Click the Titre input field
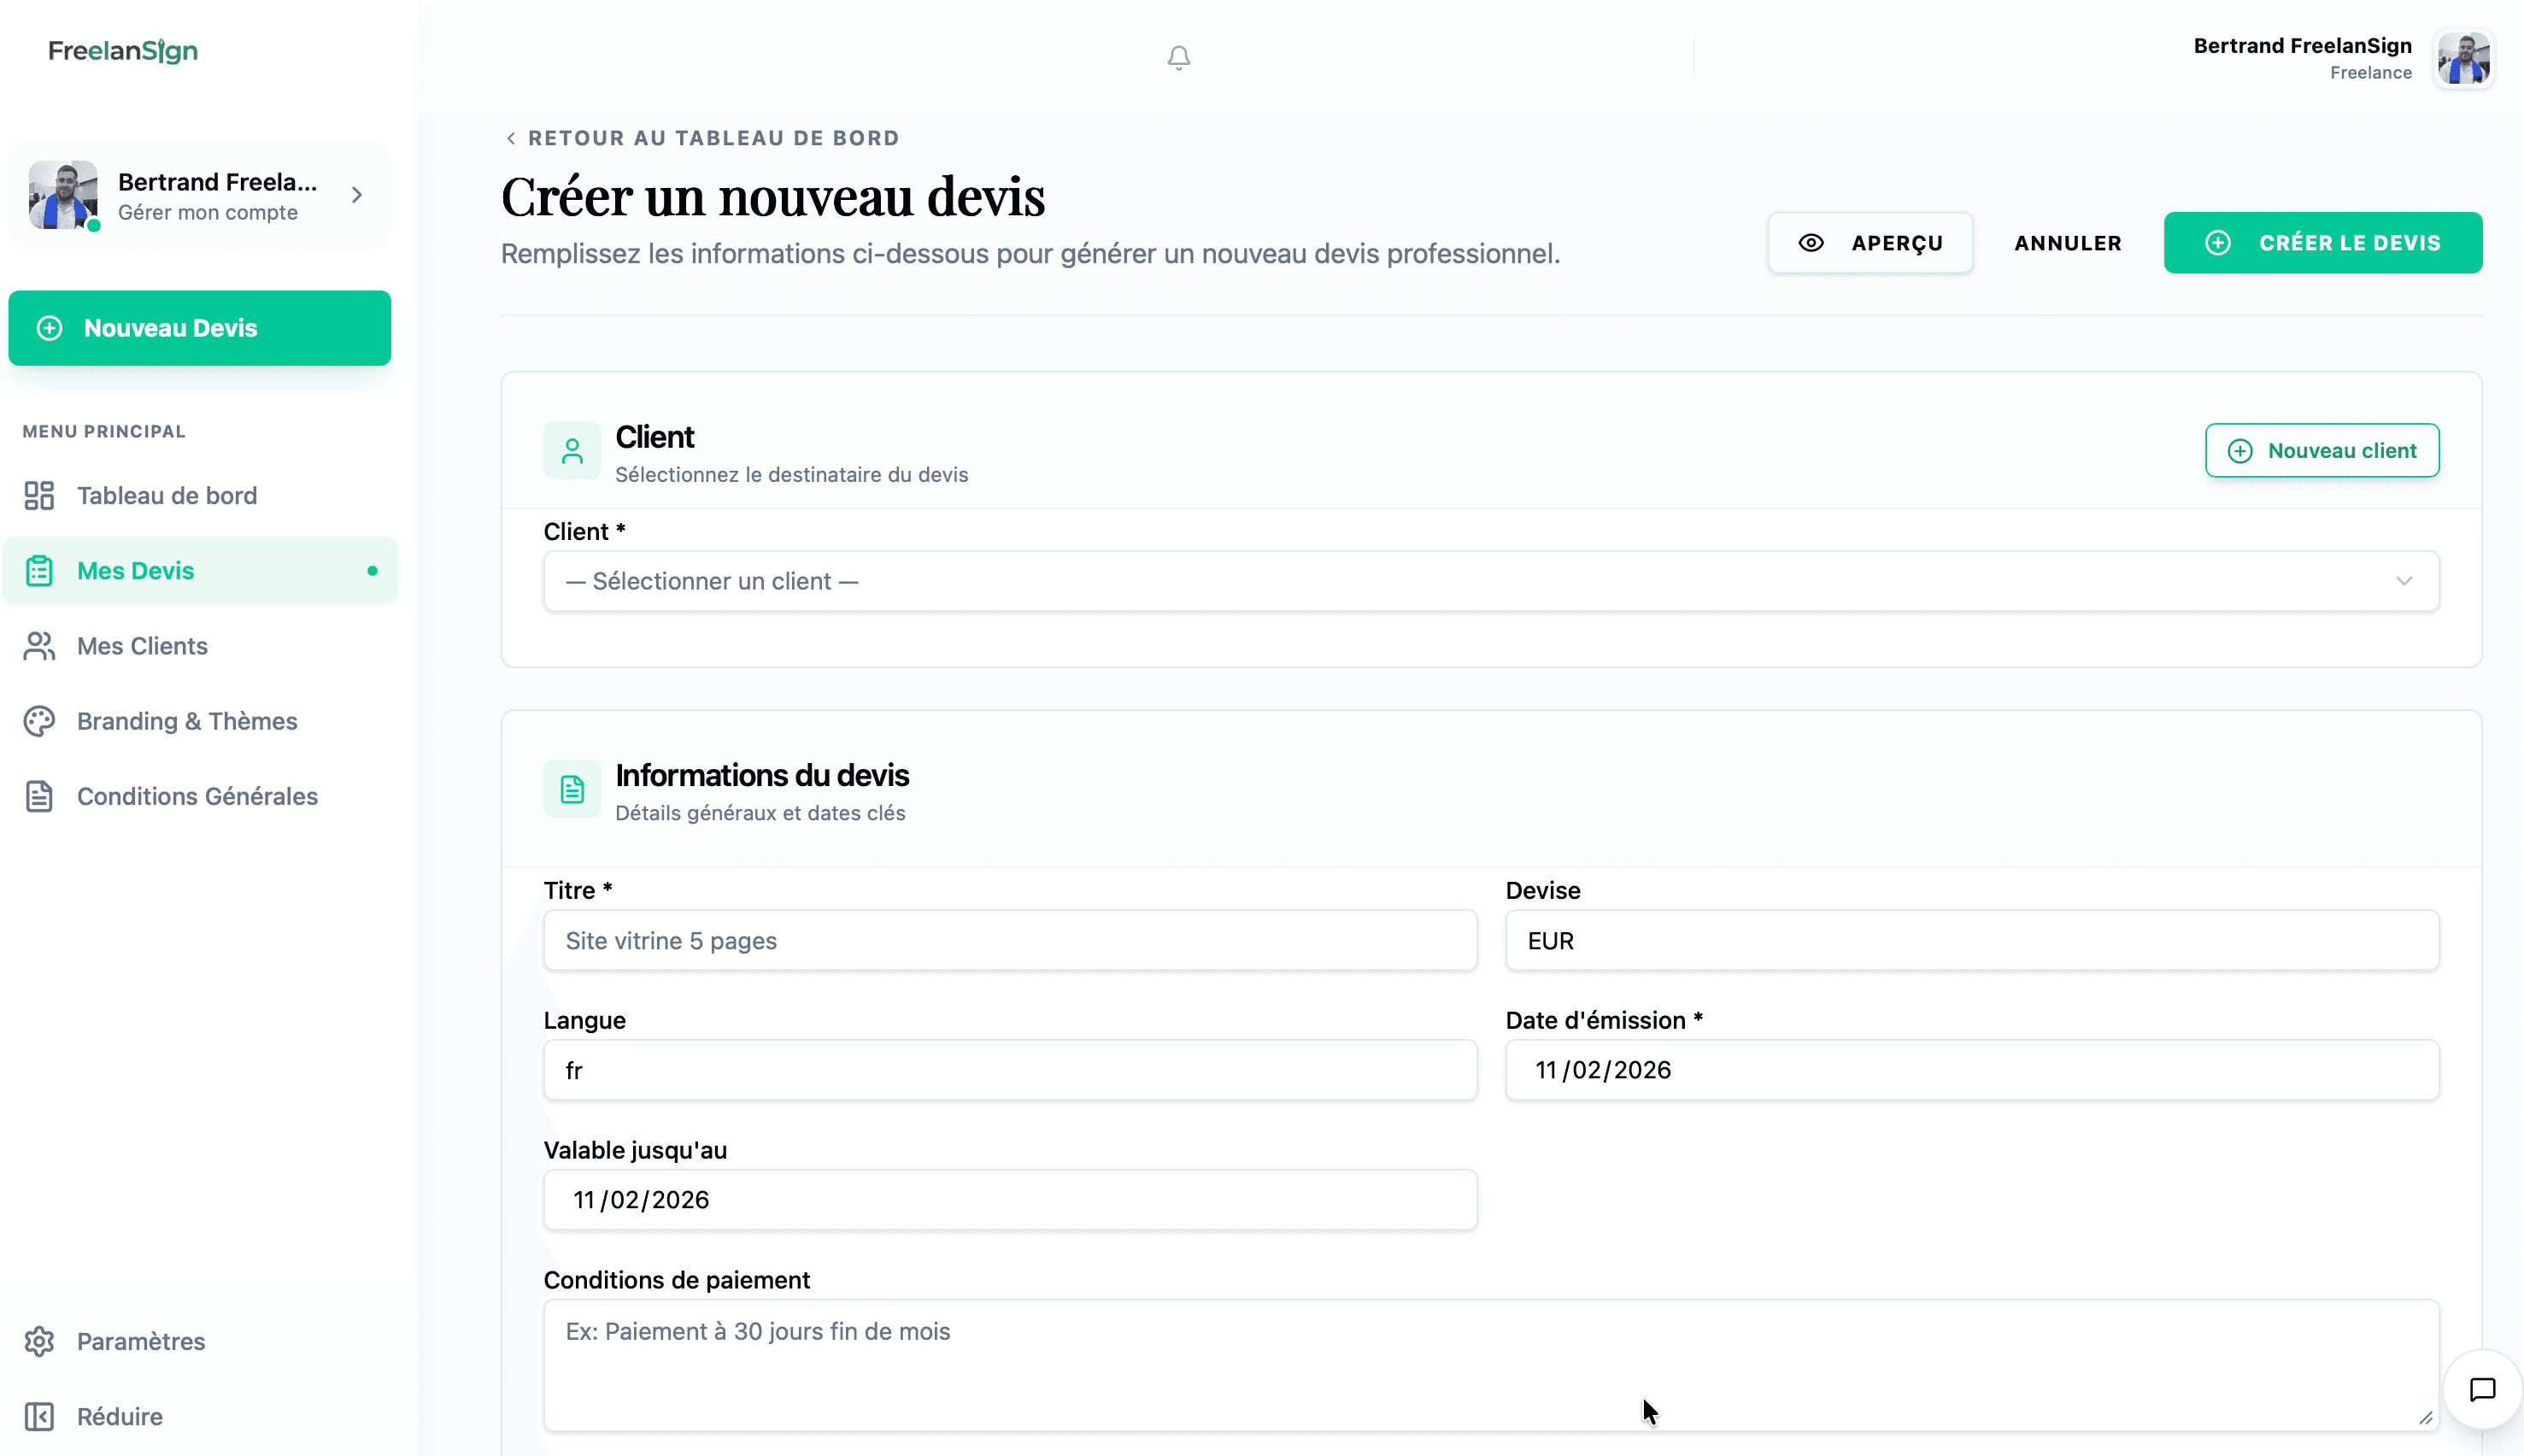The height and width of the screenshot is (1456, 2524). 1009,940
